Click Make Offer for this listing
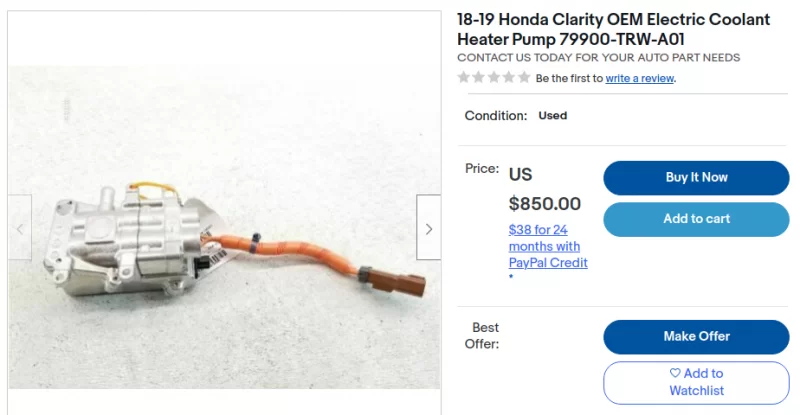This screenshot has width=800, height=415. coord(696,336)
